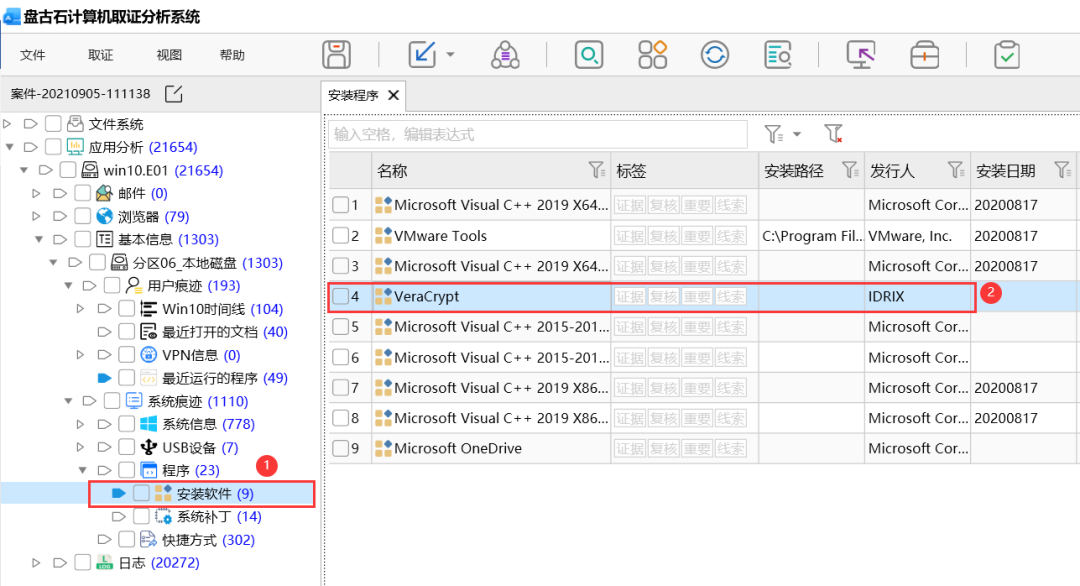Screen dimensions: 1080x586
Task: Tick checkbox for VeraCrypt row
Action: 340,297
